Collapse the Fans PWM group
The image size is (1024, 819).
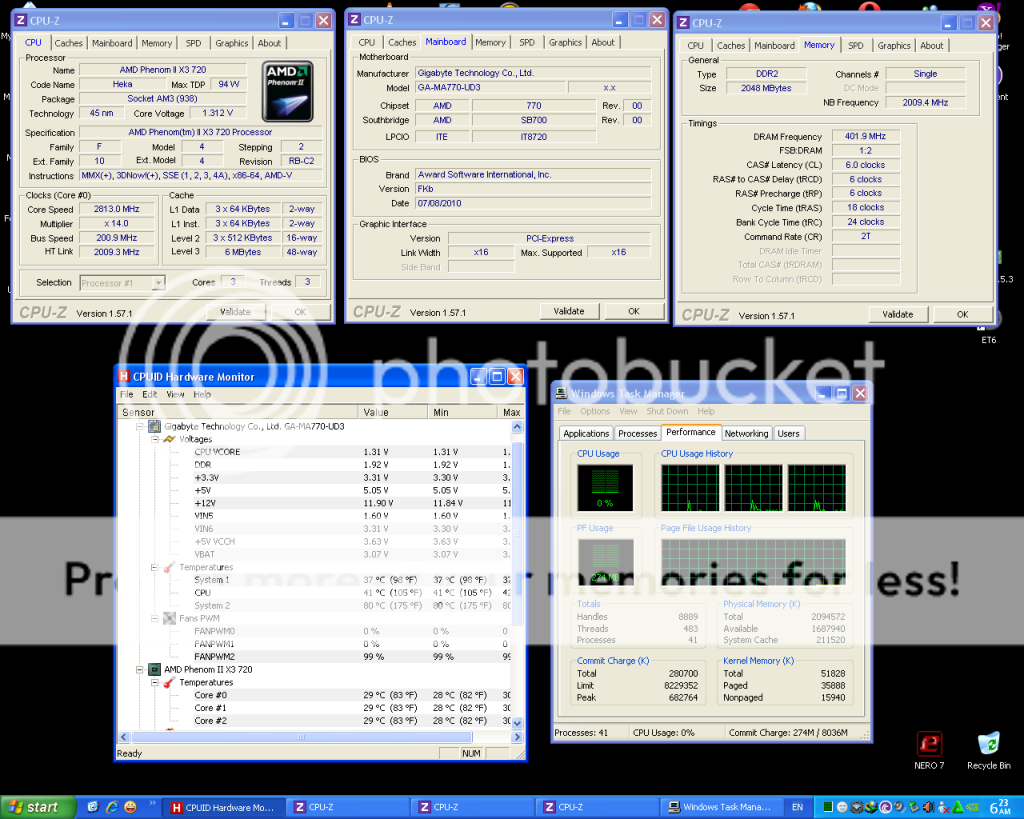pyautogui.click(x=155, y=618)
